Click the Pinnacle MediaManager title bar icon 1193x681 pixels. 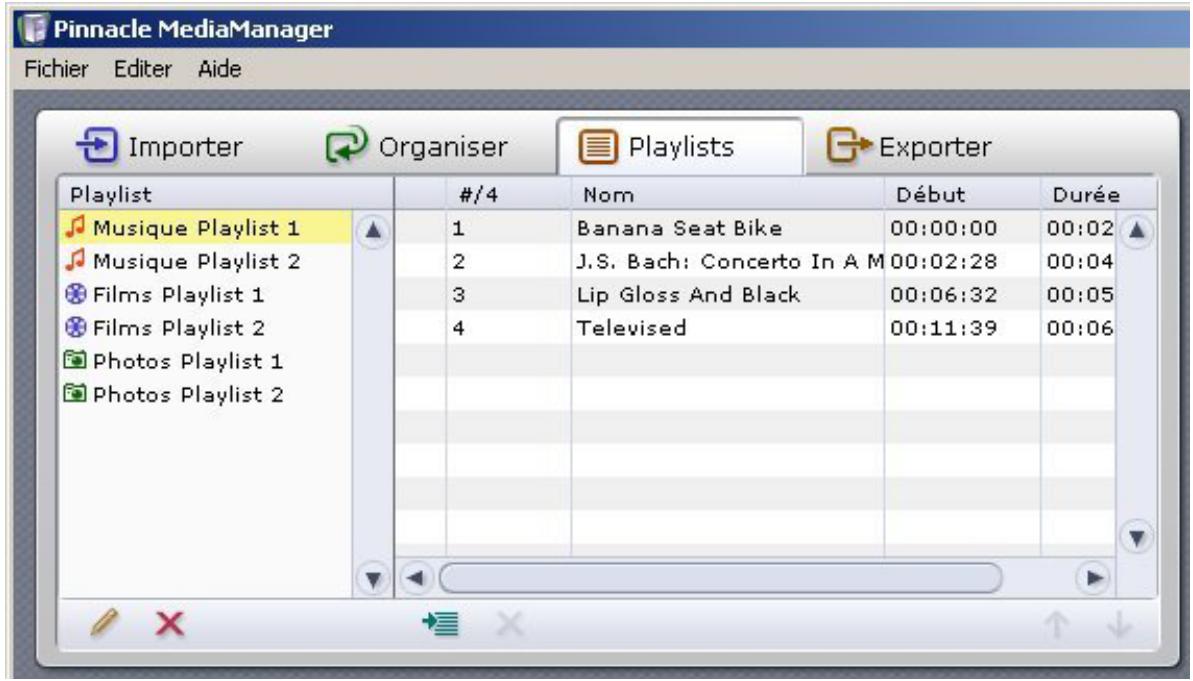click(33, 29)
